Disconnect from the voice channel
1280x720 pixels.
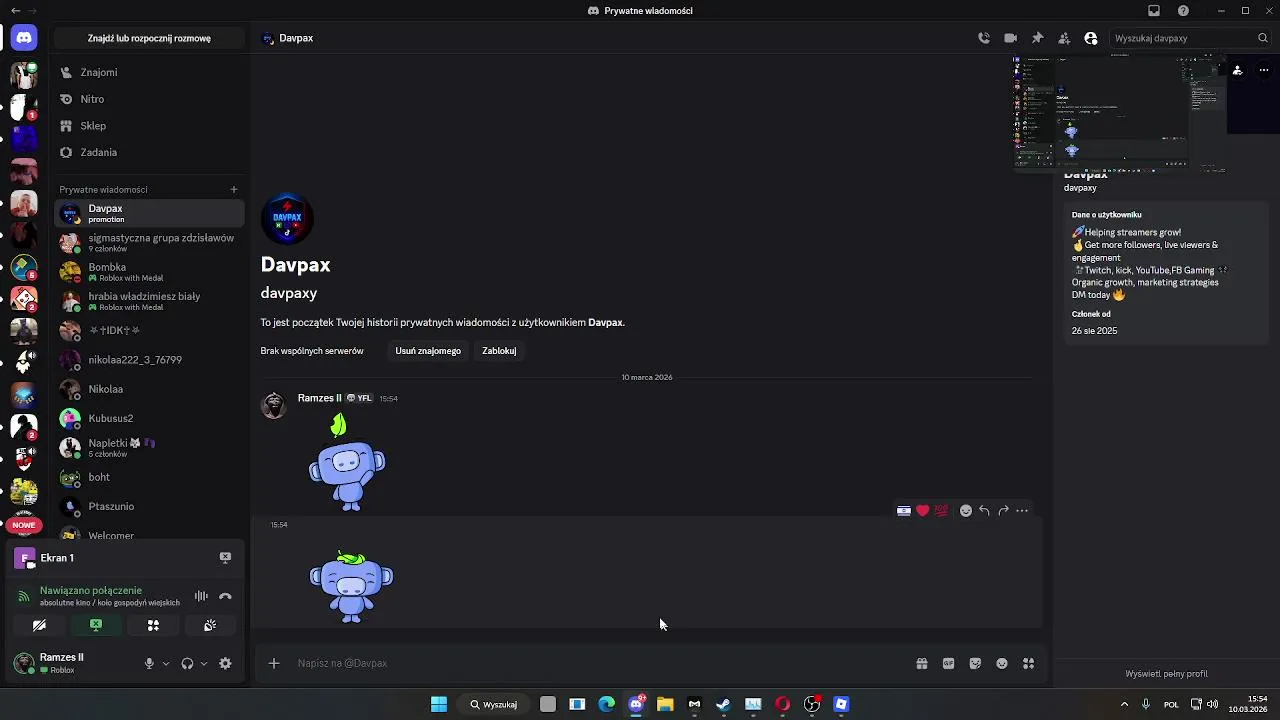click(x=225, y=596)
